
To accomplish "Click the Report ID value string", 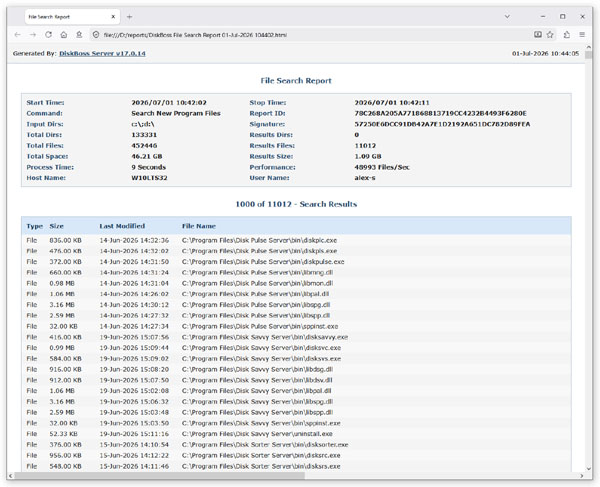I will click(440, 113).
